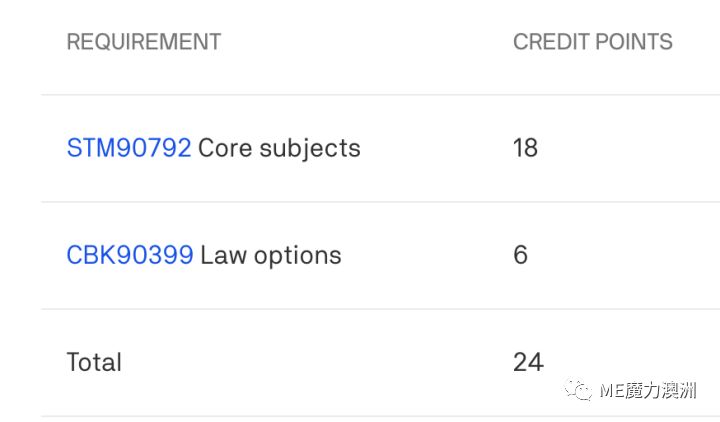Image resolution: width=720 pixels, height=422 pixels.
Task: Click the word options after Law
Action: [x=298, y=257]
